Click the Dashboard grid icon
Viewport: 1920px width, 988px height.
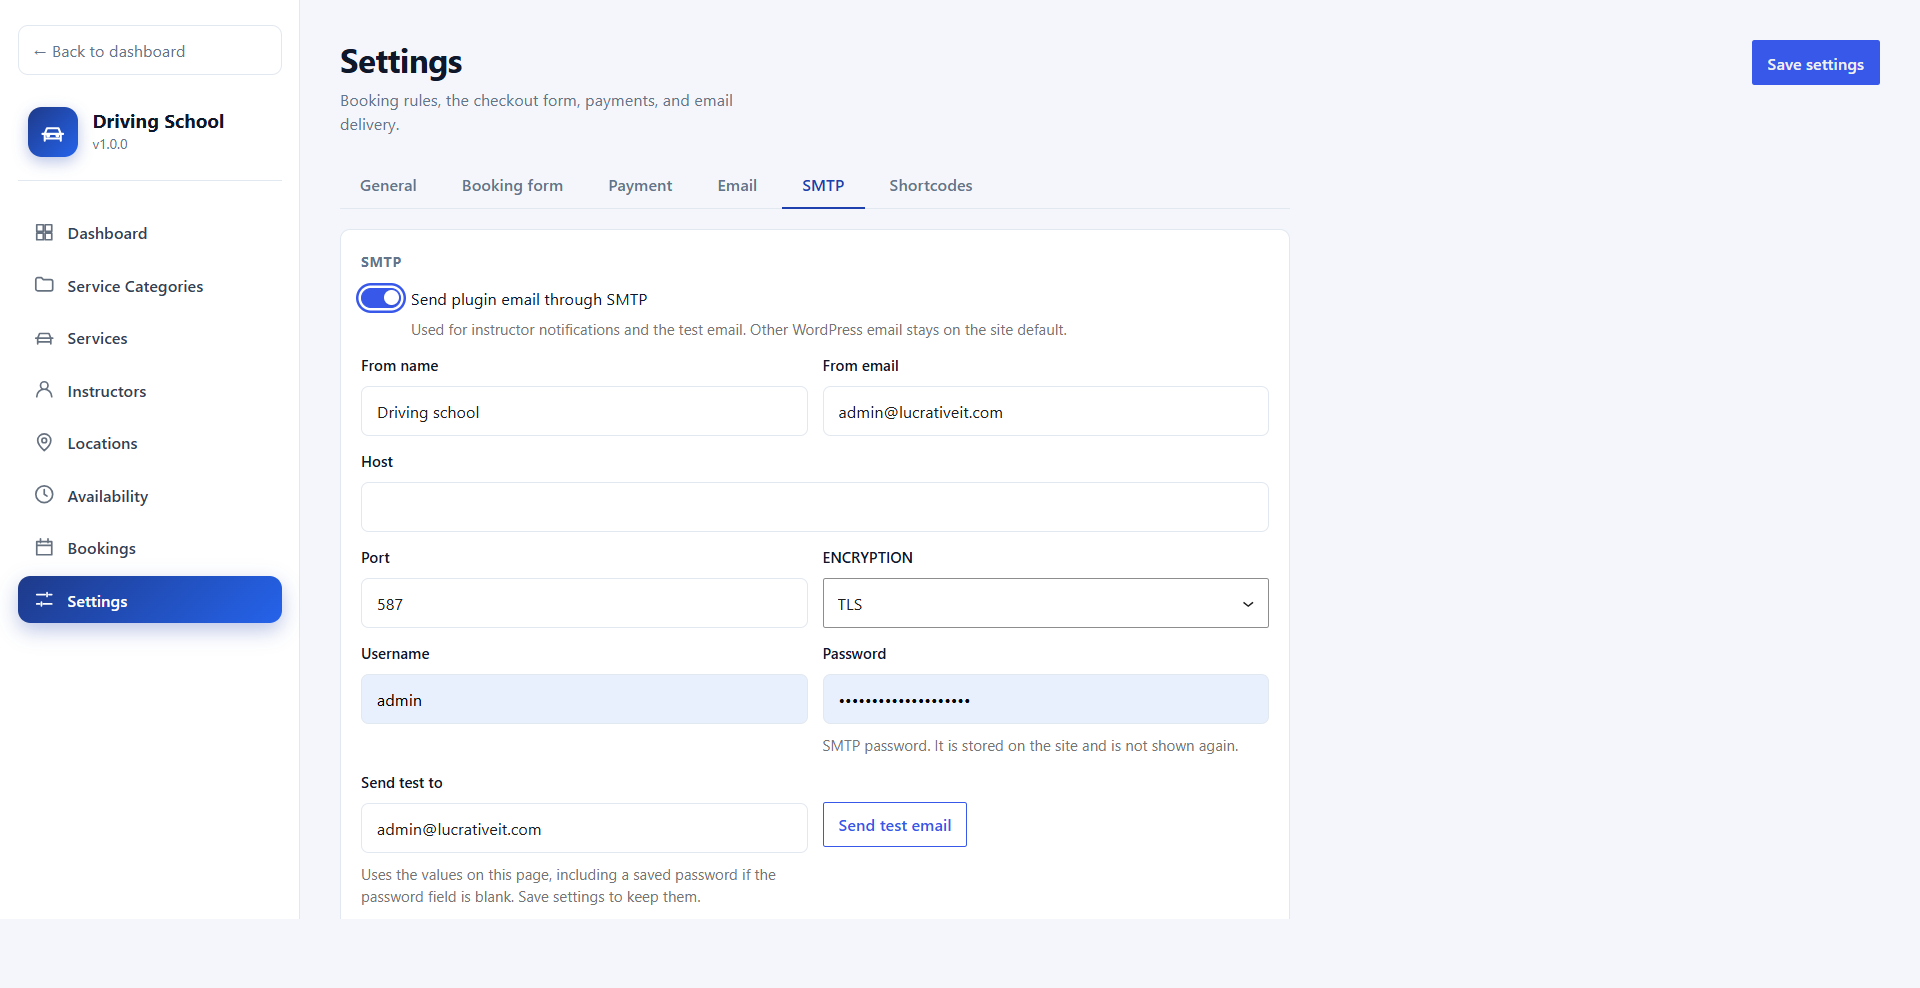[44, 233]
